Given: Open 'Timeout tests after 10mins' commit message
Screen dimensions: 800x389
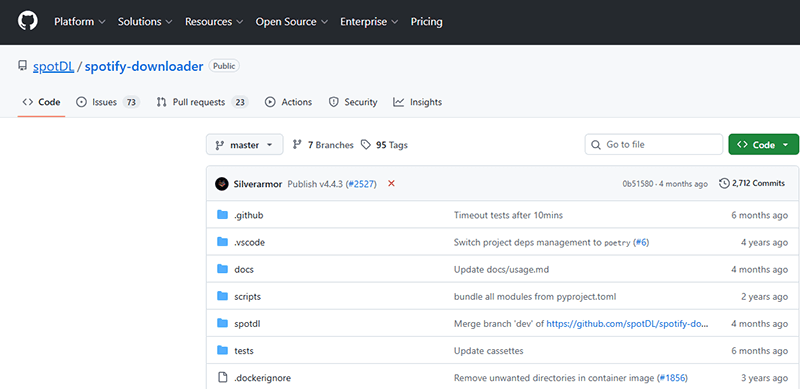Looking at the screenshot, I should [508, 215].
